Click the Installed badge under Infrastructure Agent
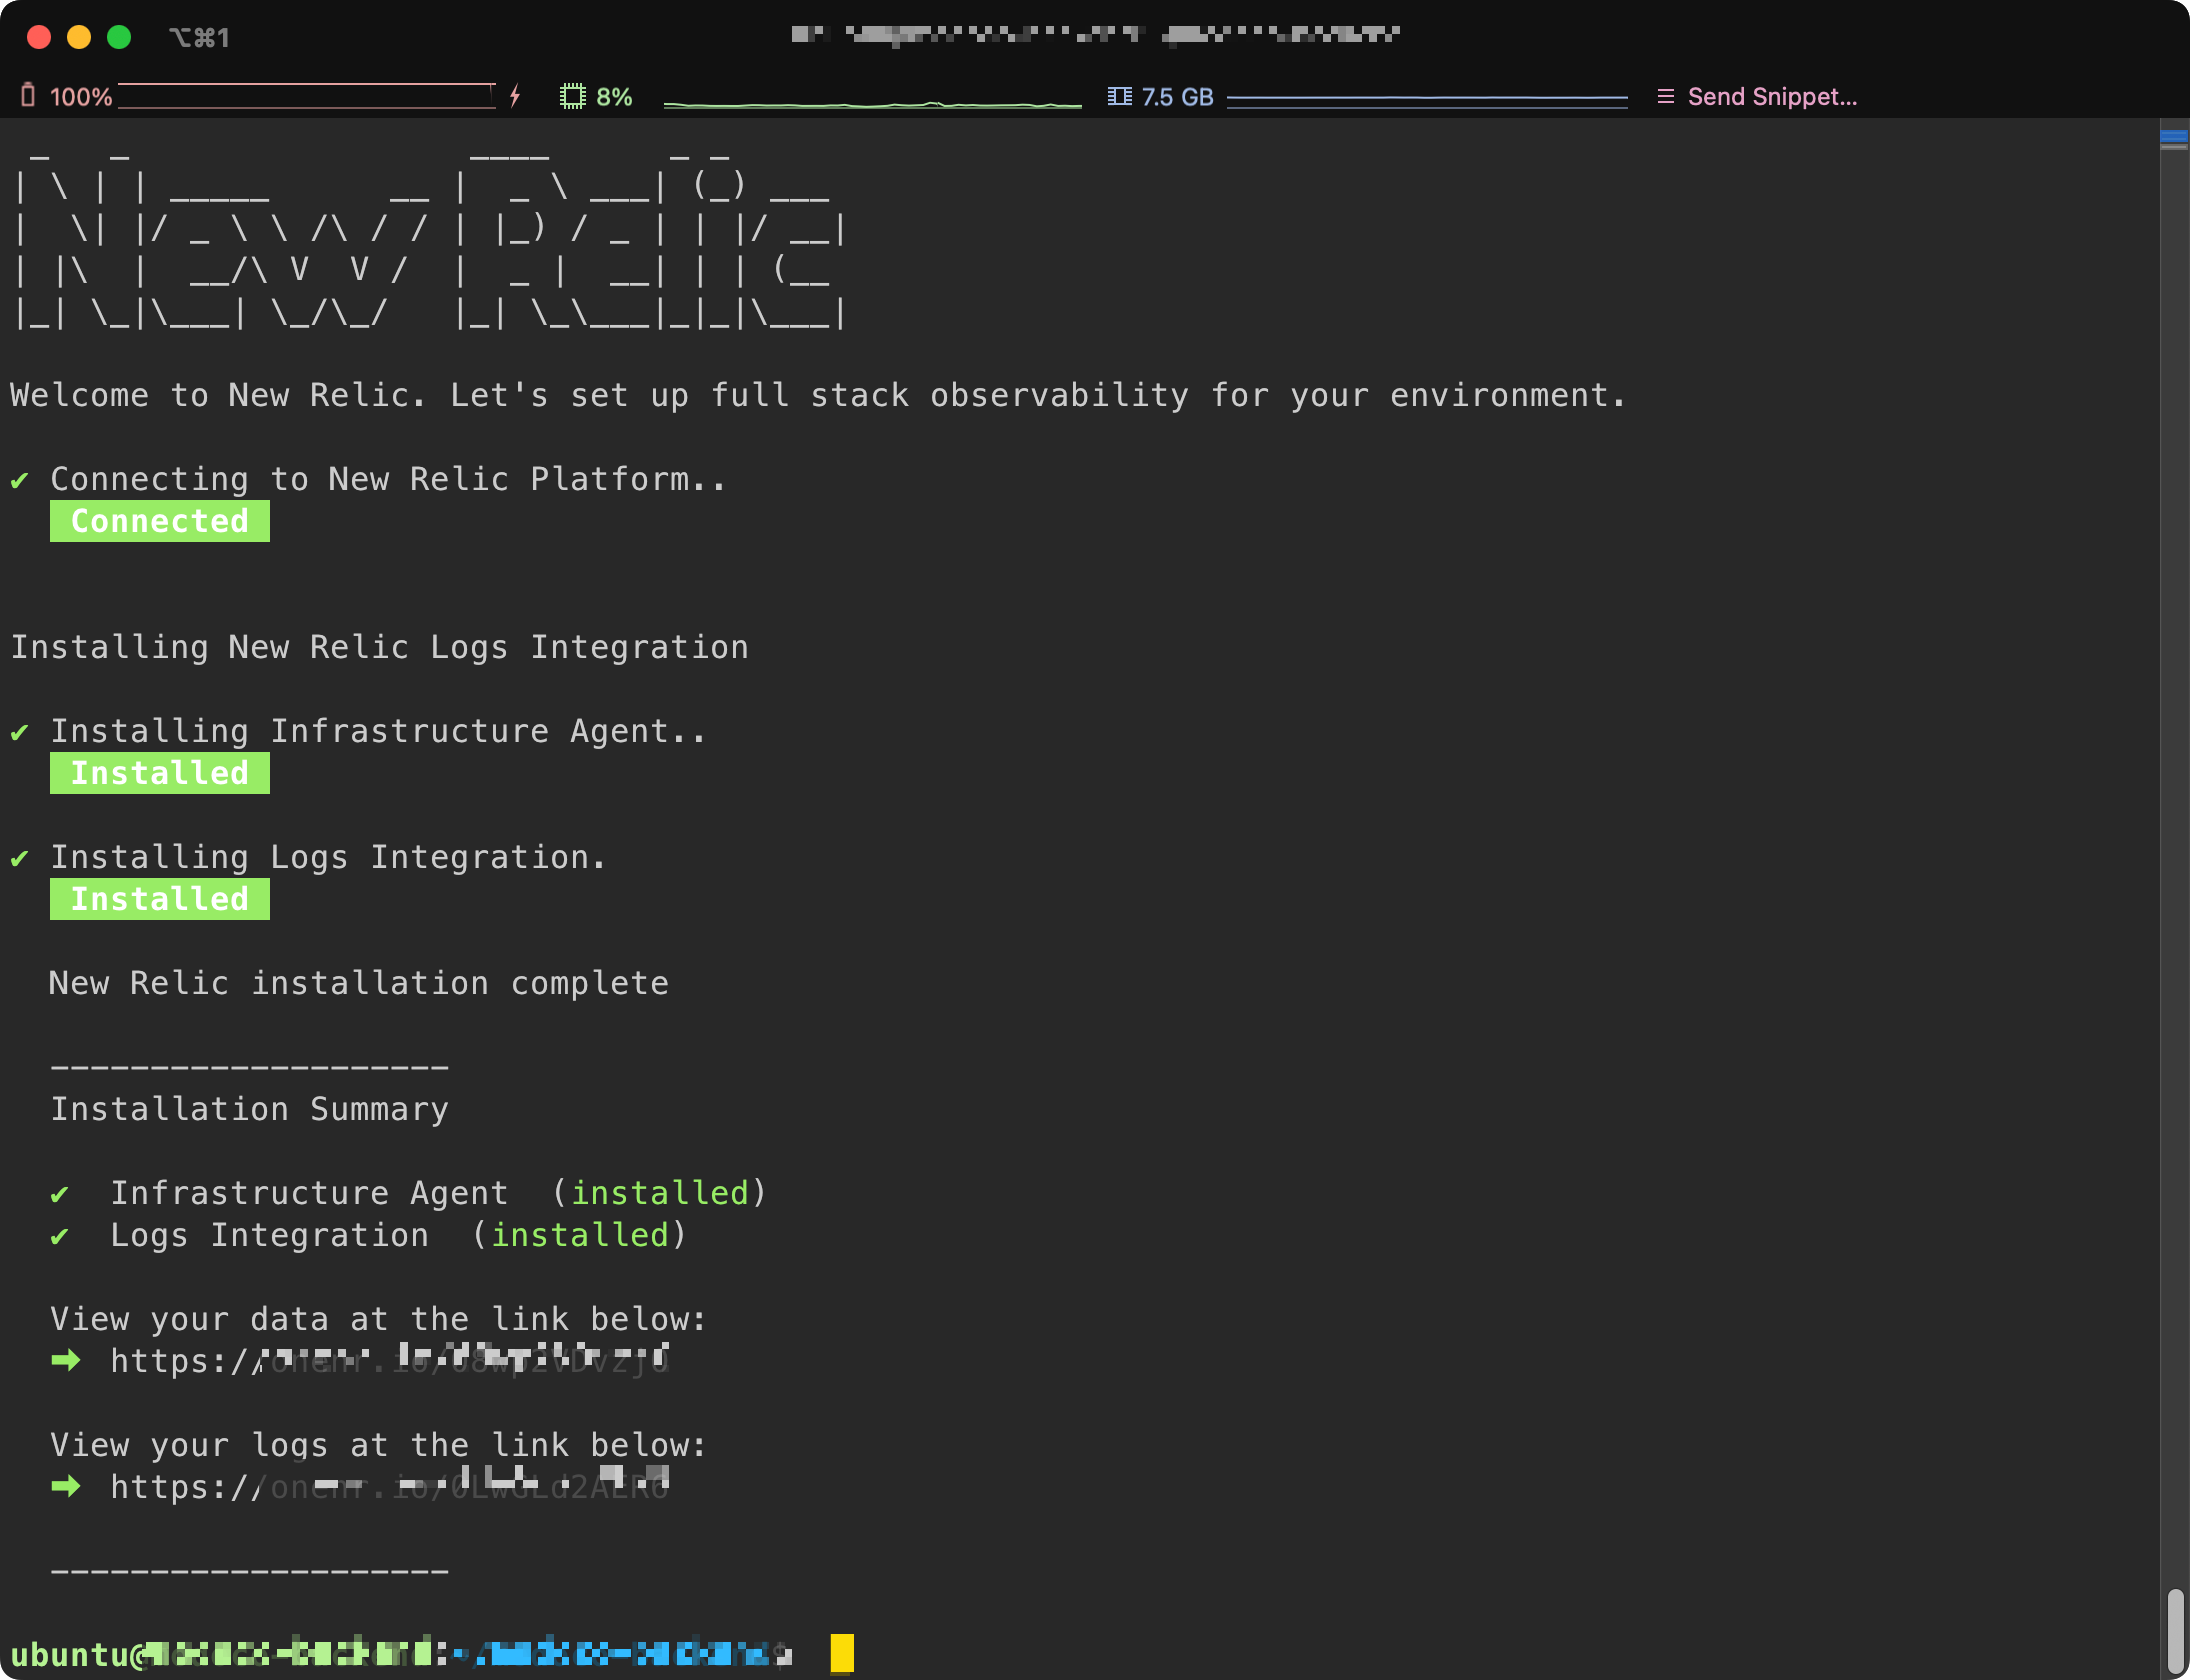Viewport: 2190px width, 1680px height. [160, 773]
